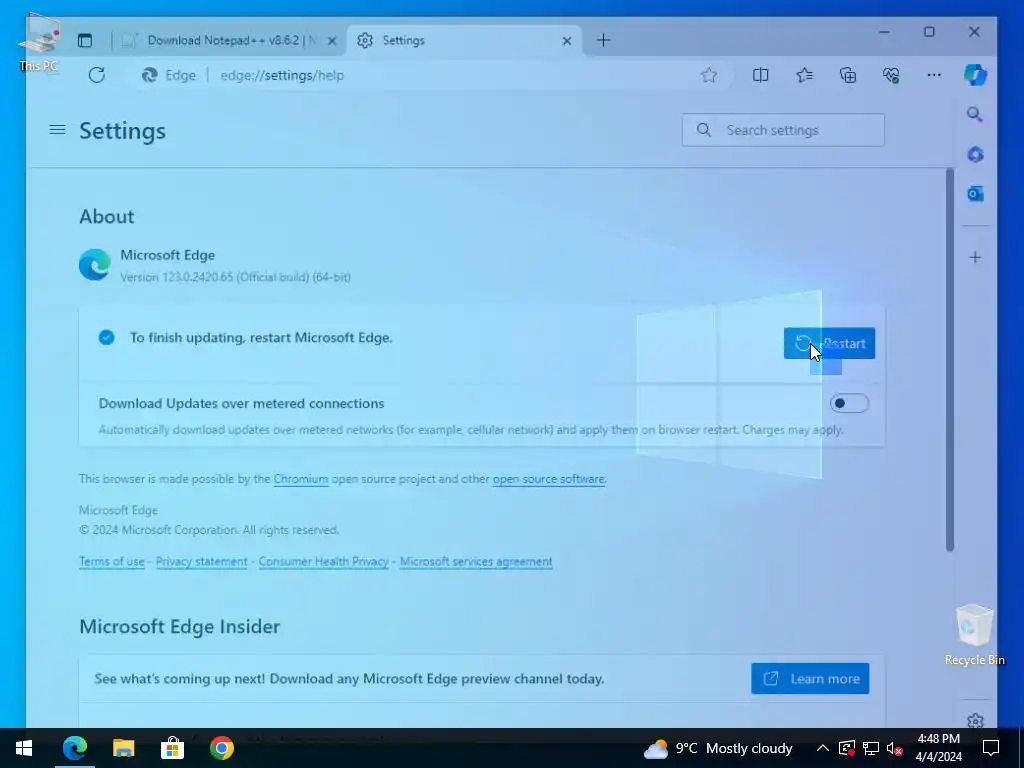Open the network tray icon
Screen dimensions: 1024x768
(x=871, y=748)
